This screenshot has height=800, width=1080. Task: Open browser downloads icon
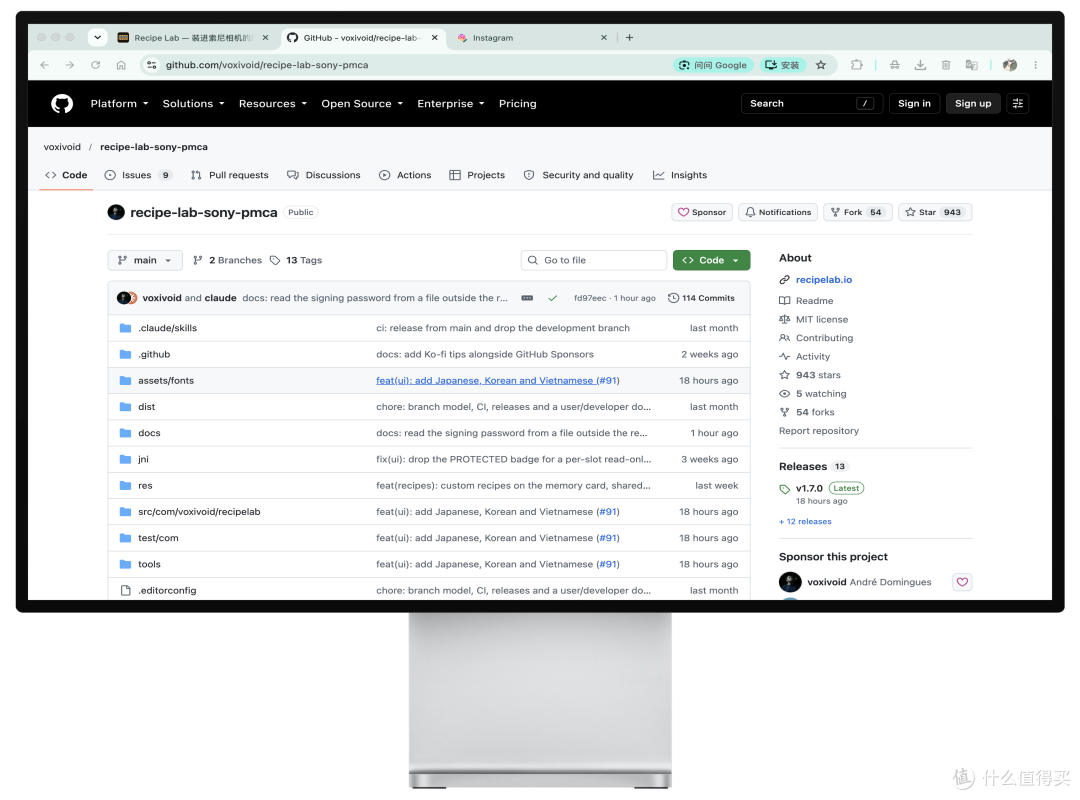[920, 65]
